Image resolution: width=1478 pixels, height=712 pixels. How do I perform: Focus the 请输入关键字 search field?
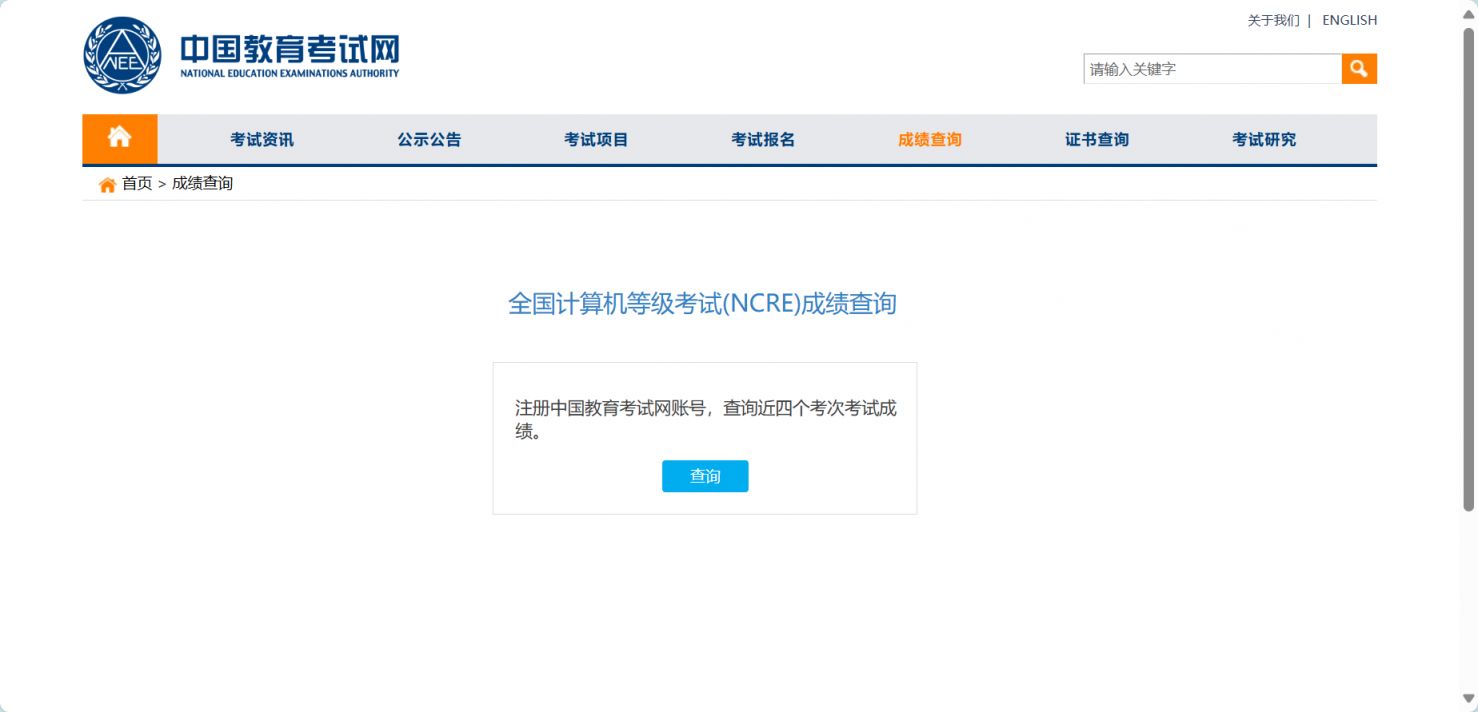[x=1212, y=69]
